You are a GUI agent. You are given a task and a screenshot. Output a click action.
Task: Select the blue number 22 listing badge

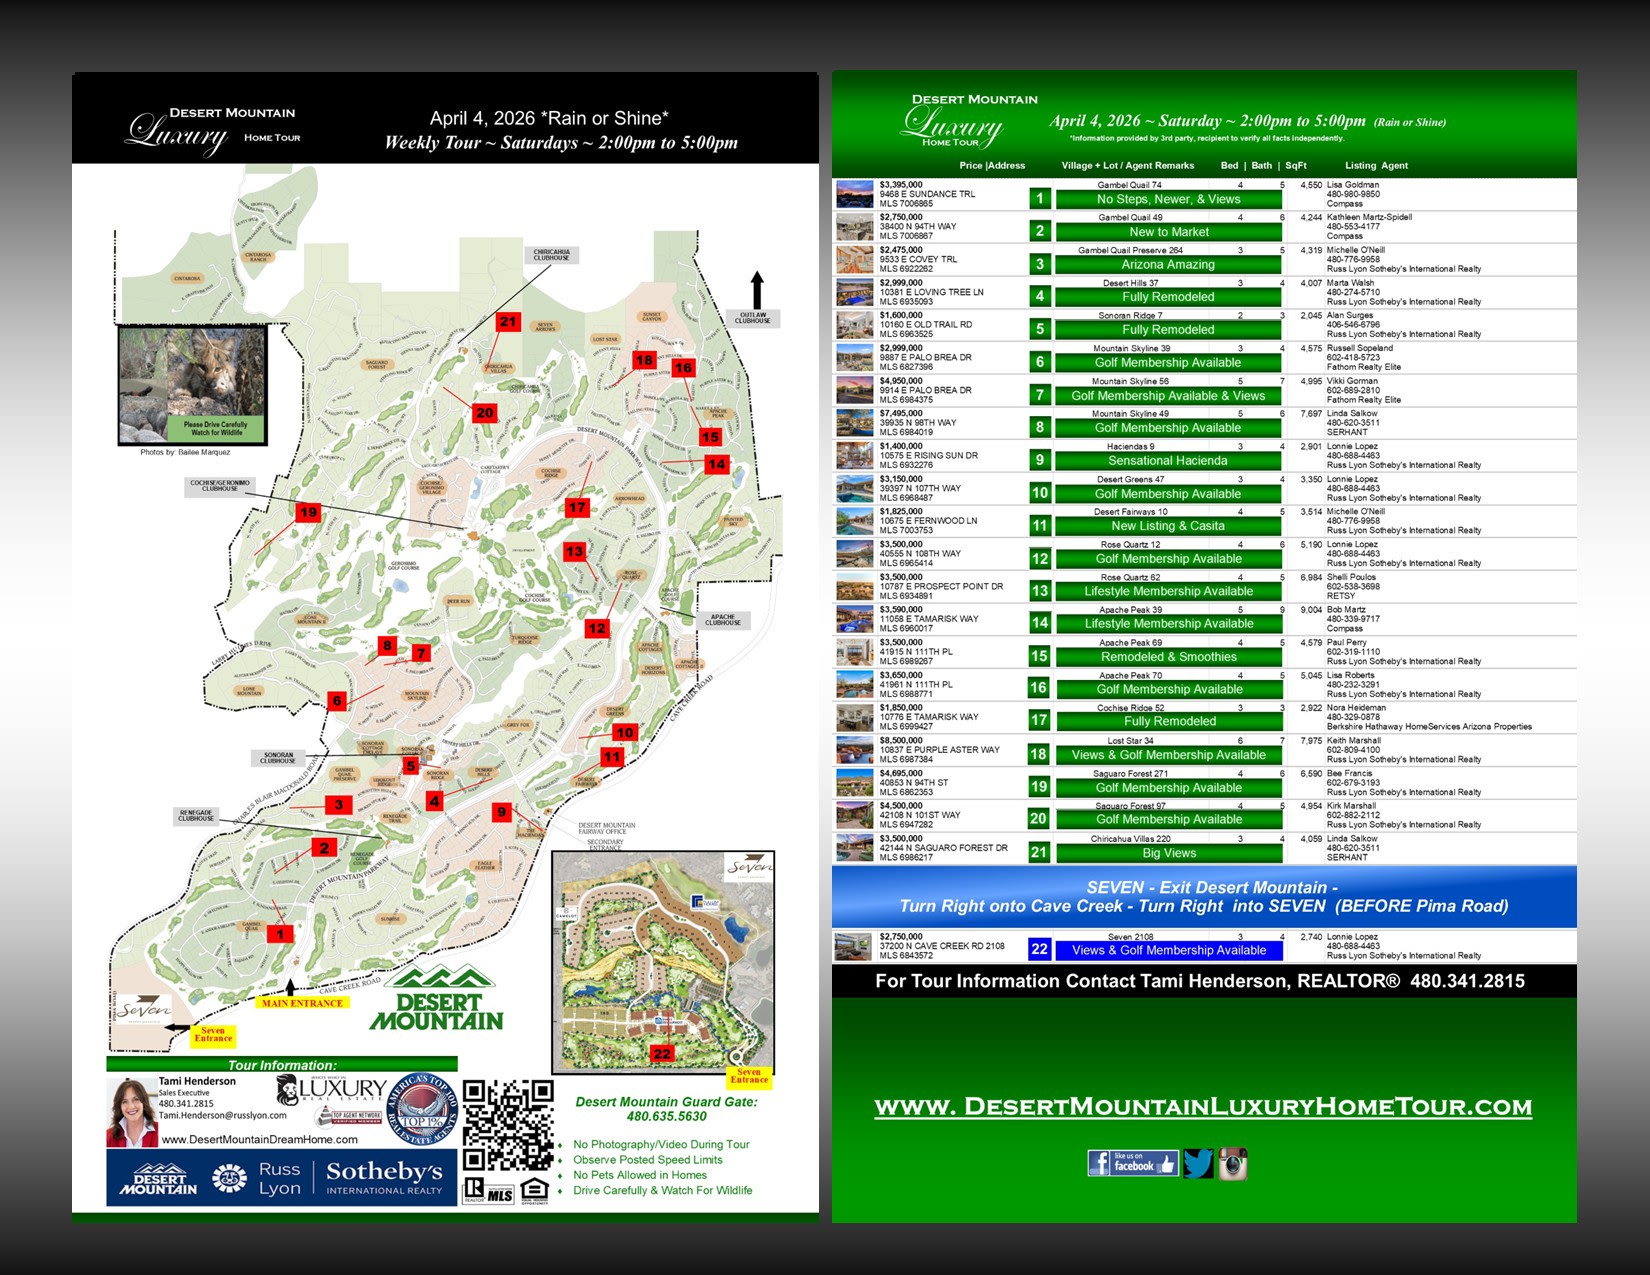click(x=1040, y=949)
